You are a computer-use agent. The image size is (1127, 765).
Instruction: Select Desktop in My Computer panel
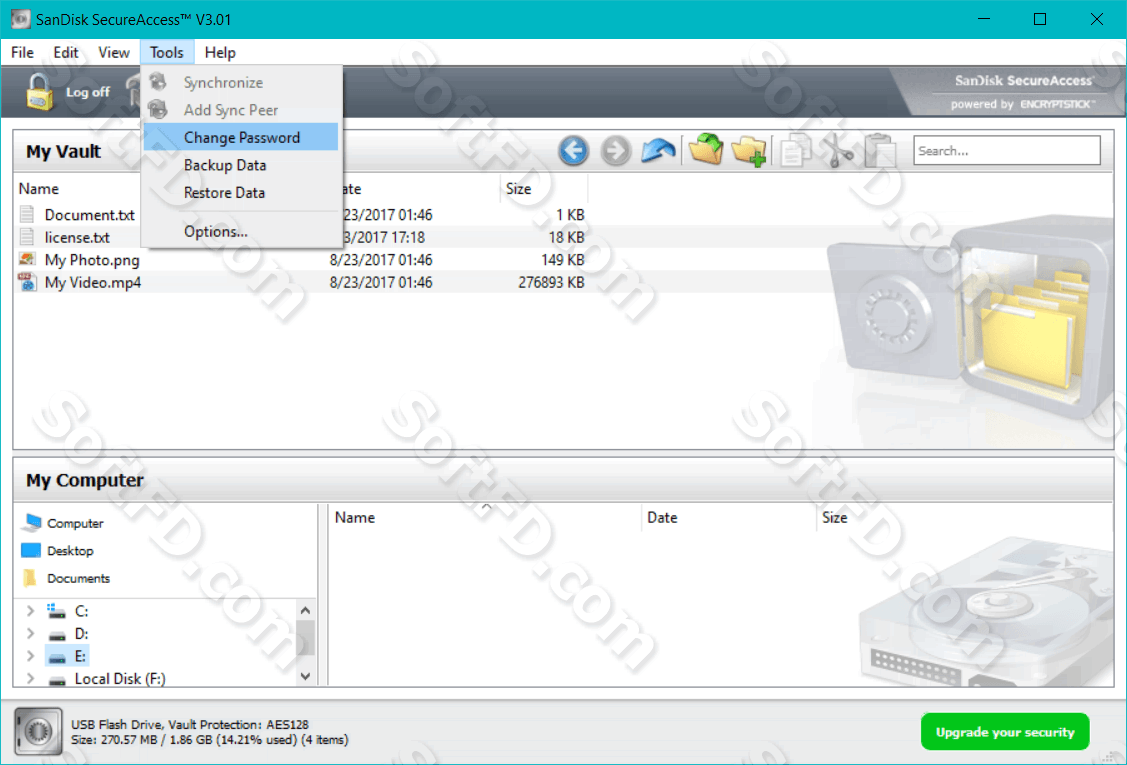pos(70,551)
